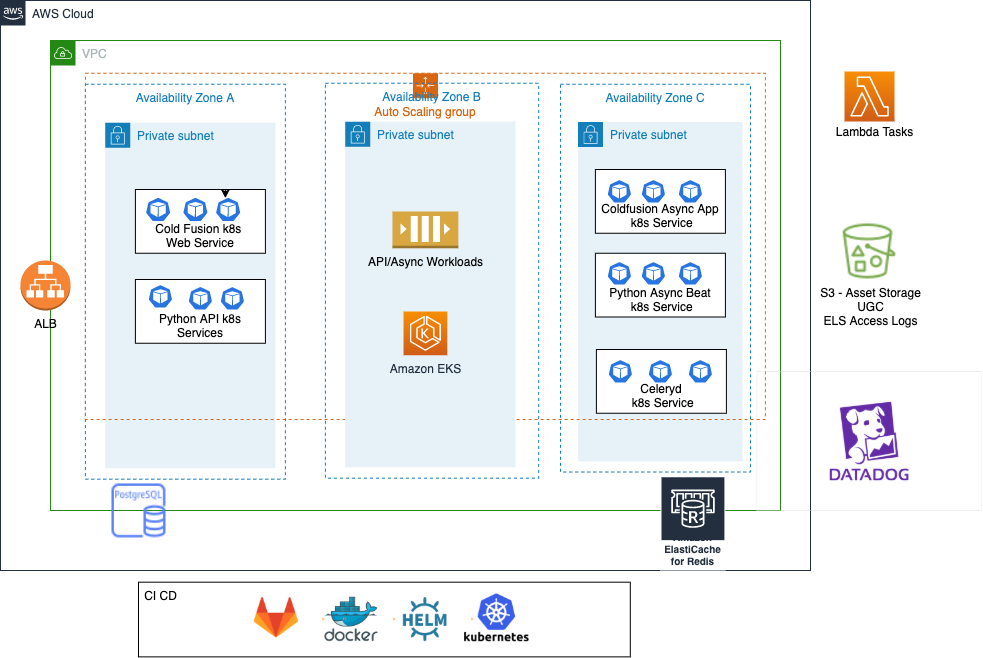
Task: Click the "S3 - Asset Storage" line
Action: coord(870,293)
